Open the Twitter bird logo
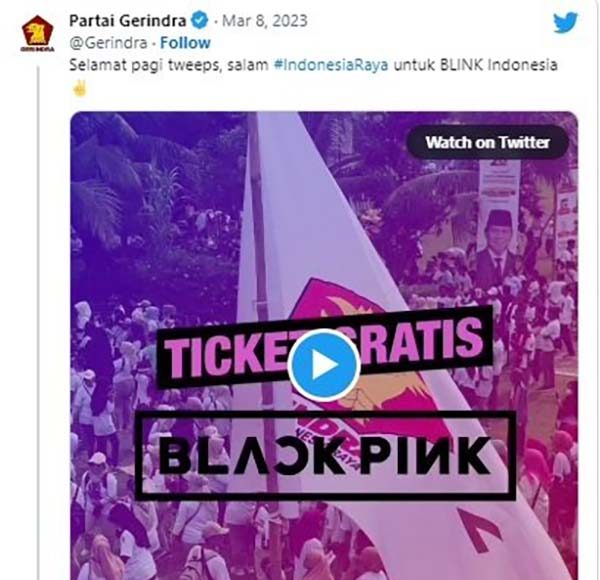This screenshot has width=600, height=580. (x=565, y=23)
